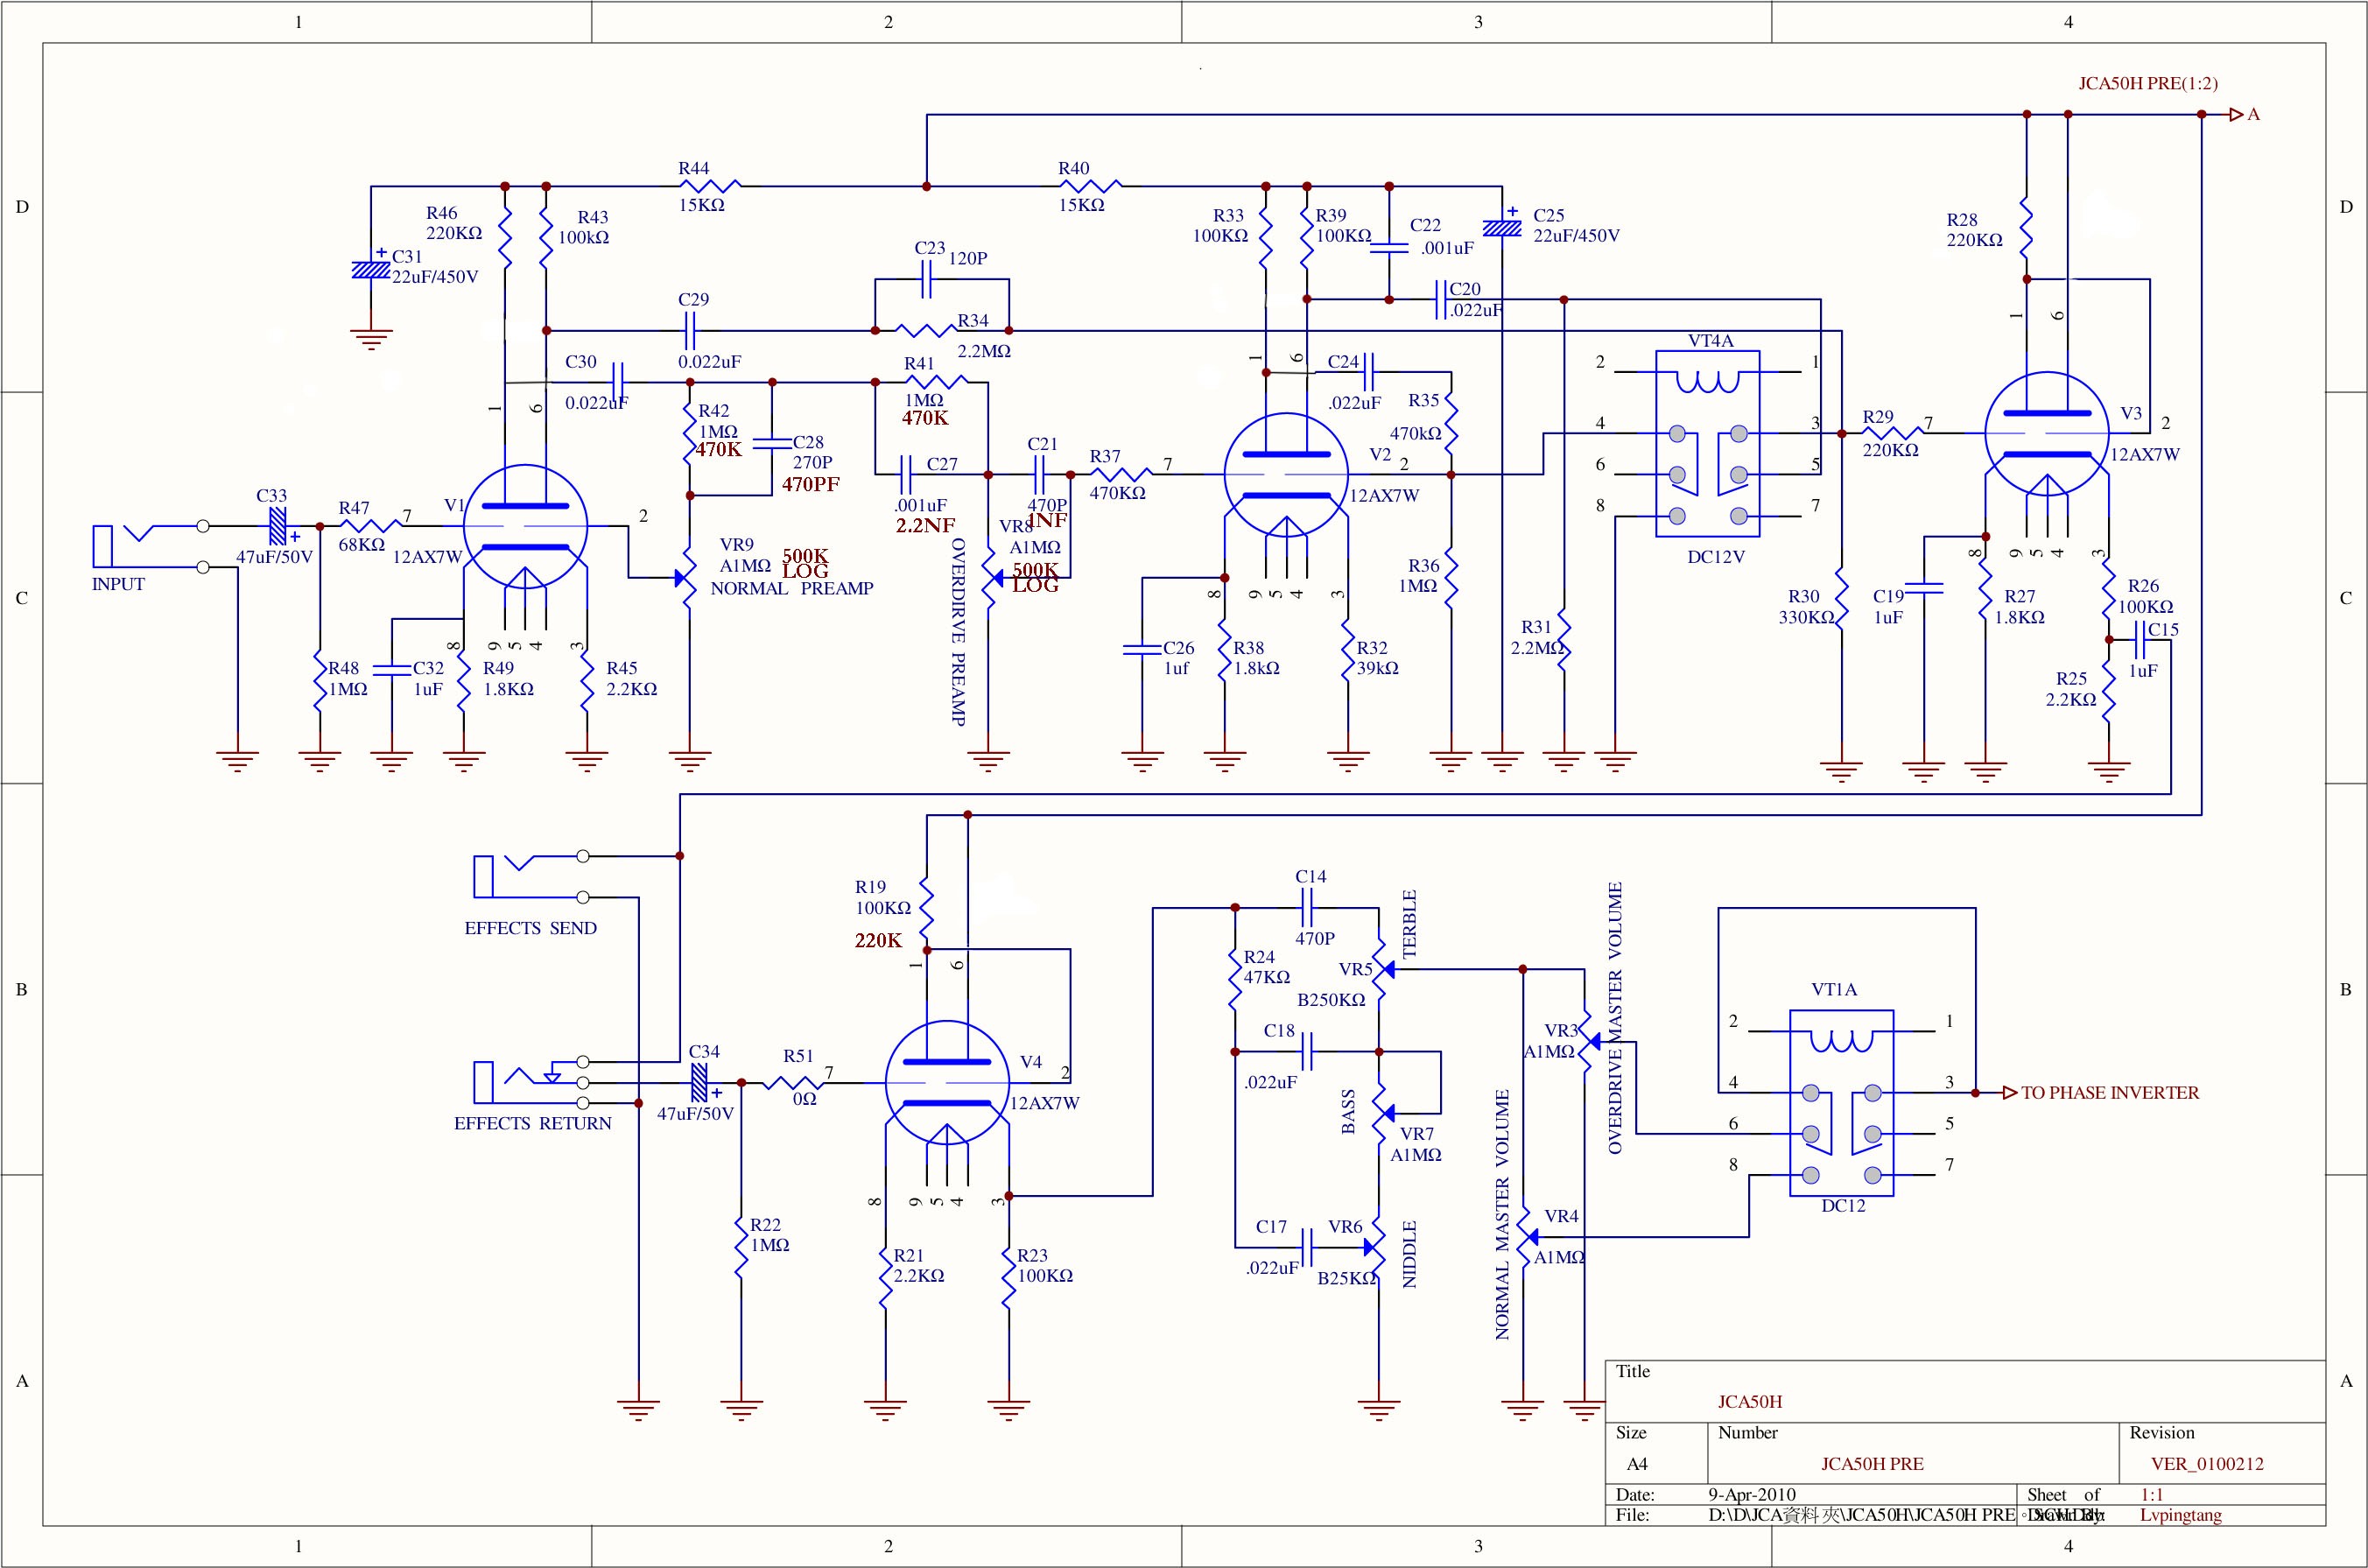Click the "Lvpingtang" drawn-by name
This screenshot has height=1568, width=2368.
(2181, 1515)
